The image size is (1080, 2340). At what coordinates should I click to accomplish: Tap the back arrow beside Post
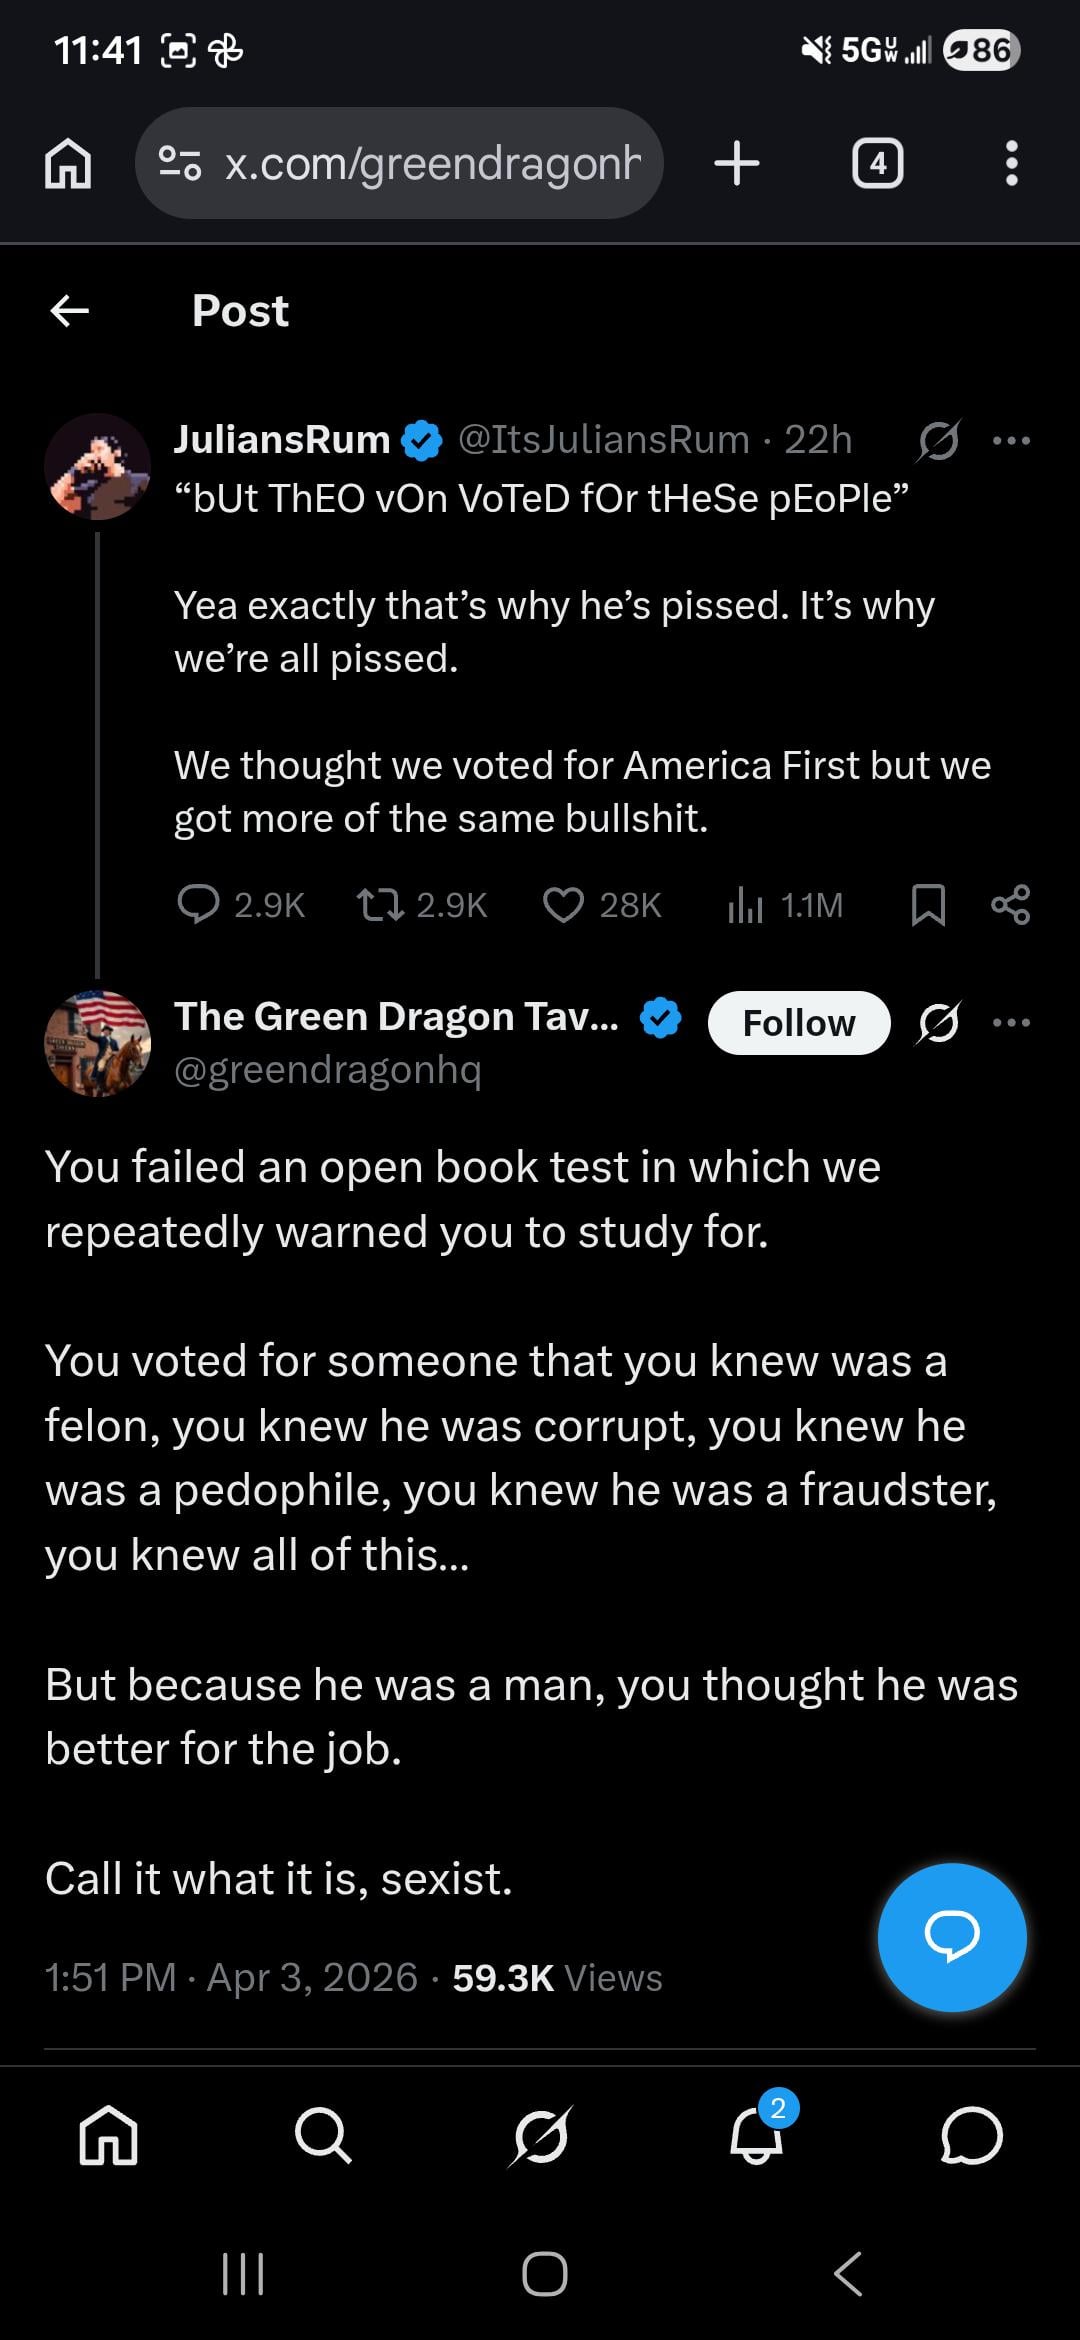(70, 311)
